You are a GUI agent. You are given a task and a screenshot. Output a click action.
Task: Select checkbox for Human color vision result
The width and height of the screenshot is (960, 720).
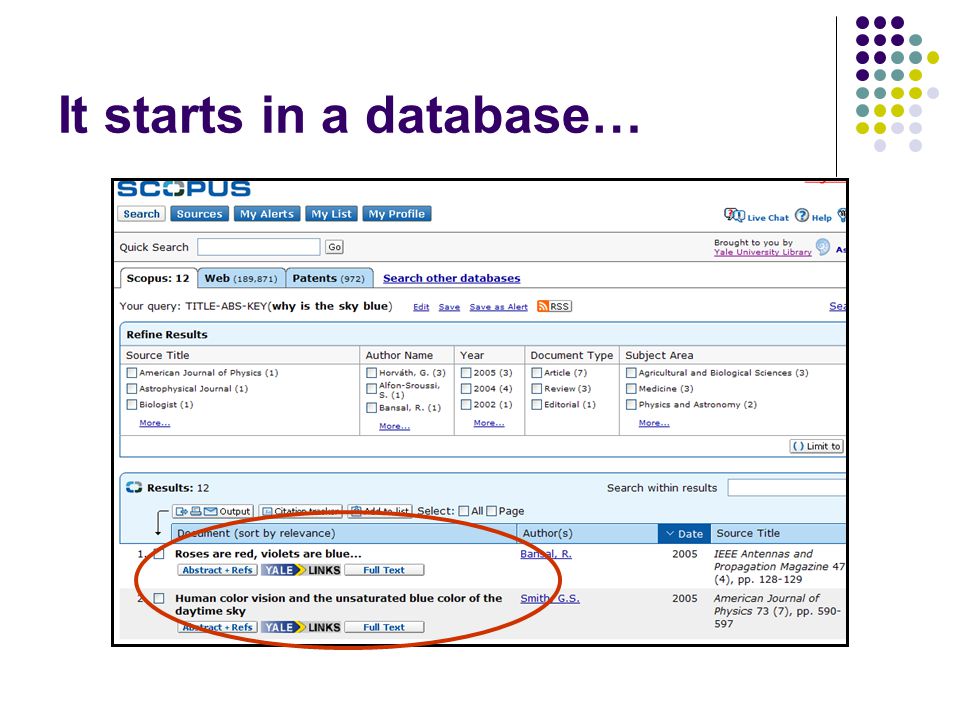[159, 598]
